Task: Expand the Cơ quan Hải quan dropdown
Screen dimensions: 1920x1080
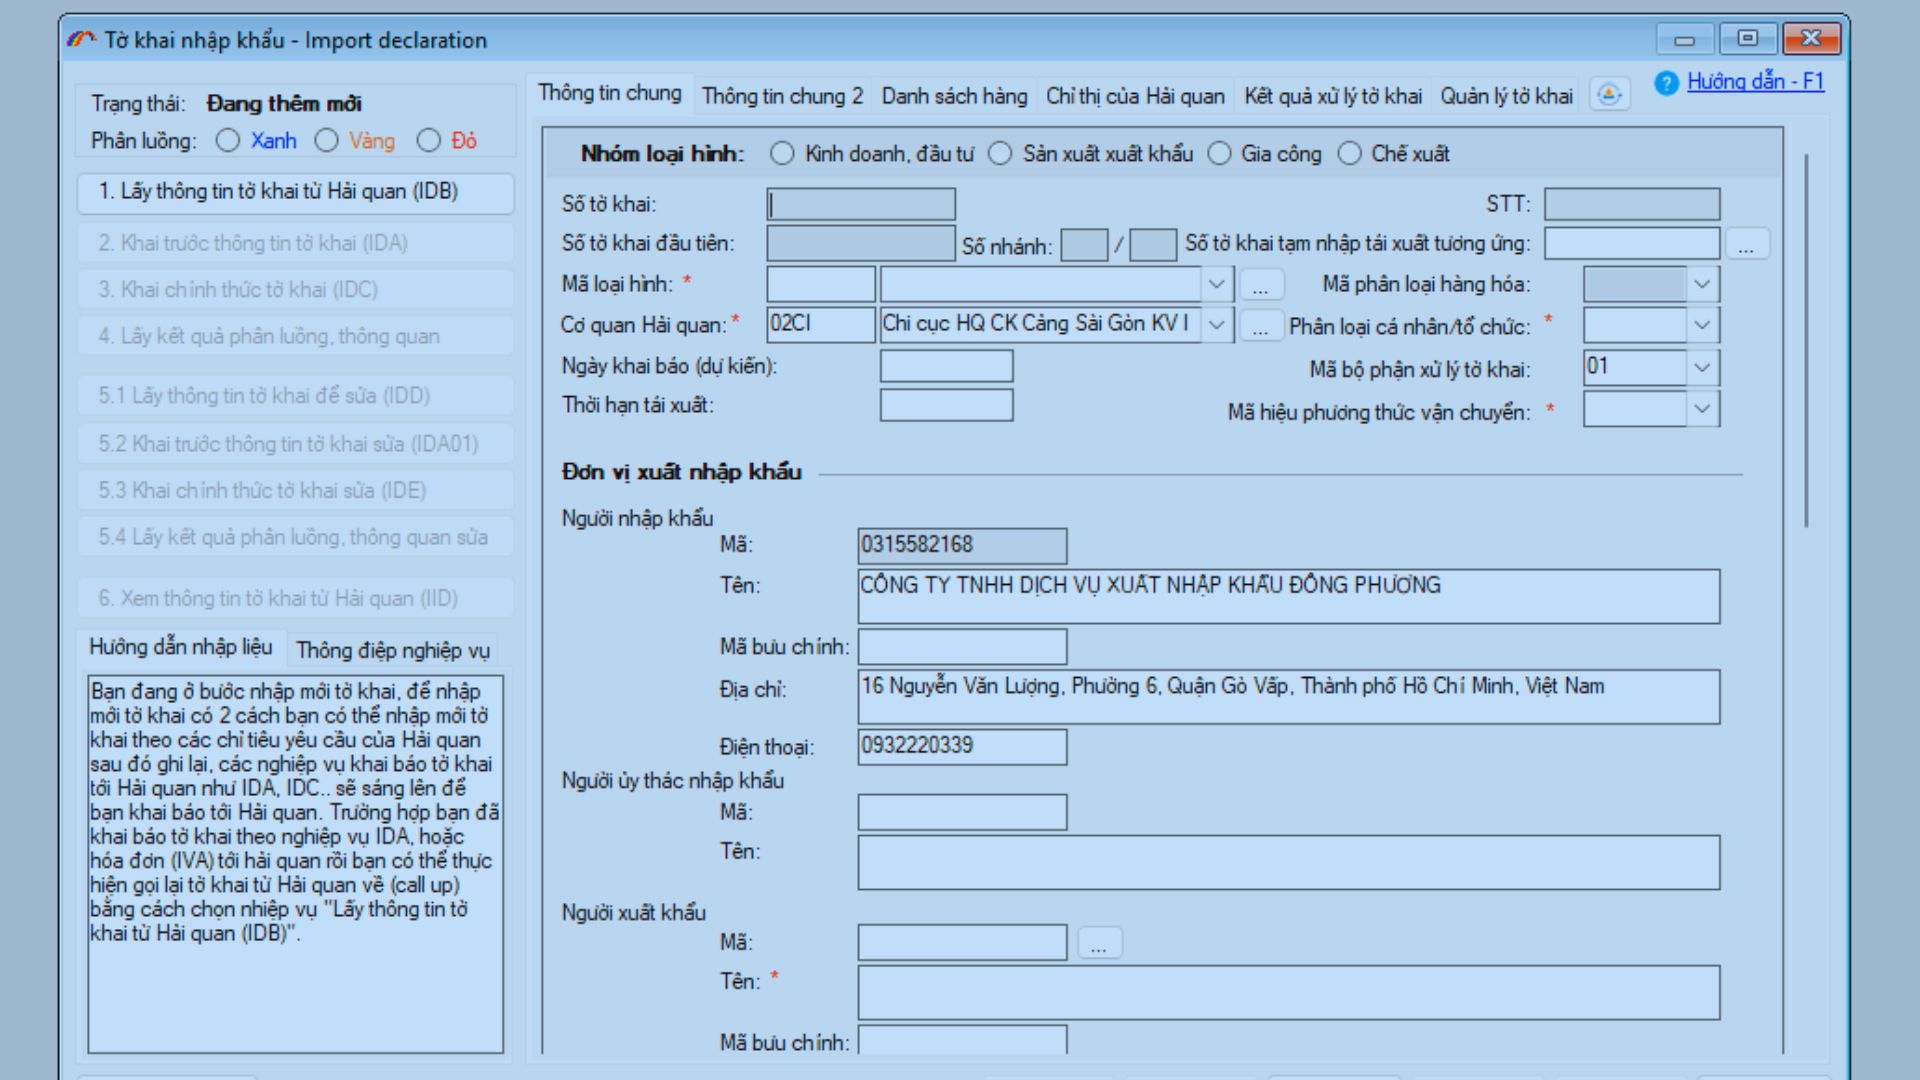Action: point(1216,325)
